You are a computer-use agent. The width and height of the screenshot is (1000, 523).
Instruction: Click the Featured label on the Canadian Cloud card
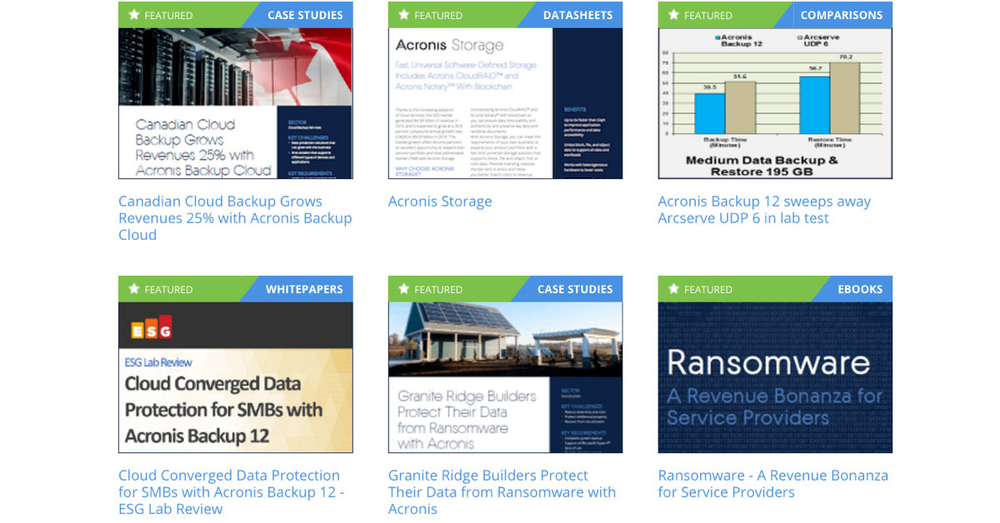[168, 15]
